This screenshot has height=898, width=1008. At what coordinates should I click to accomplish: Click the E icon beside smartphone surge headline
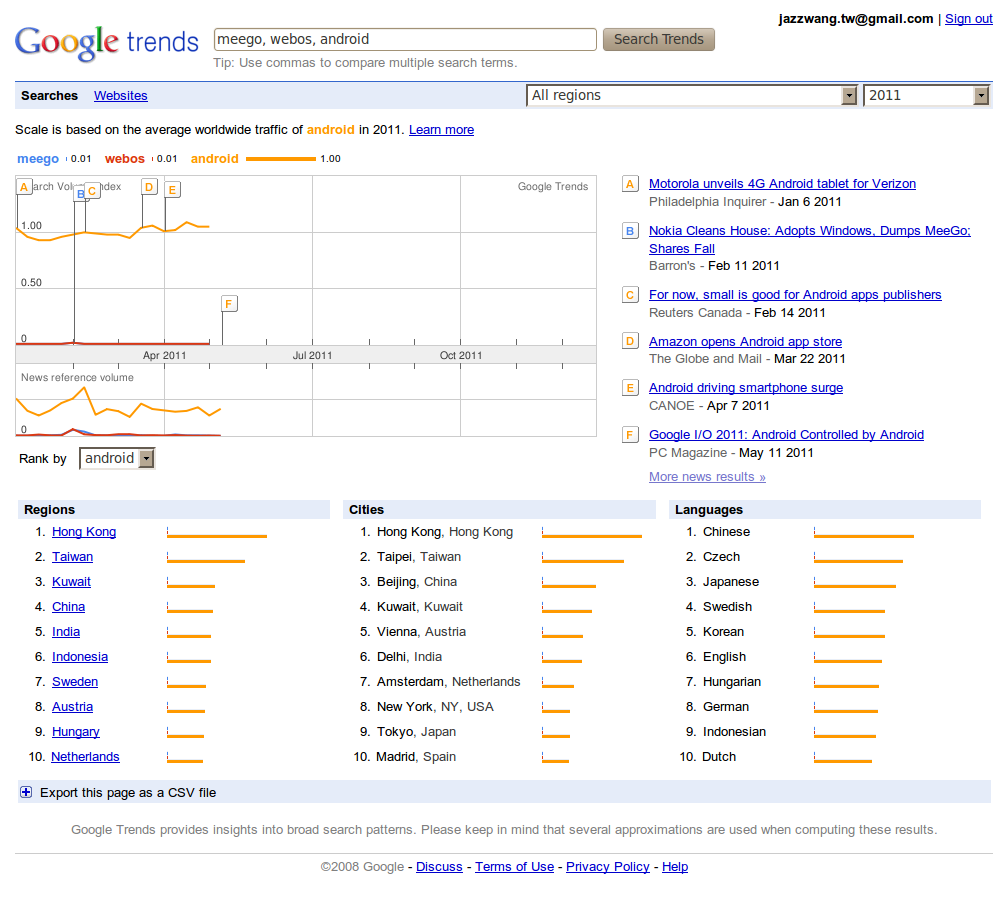point(630,388)
